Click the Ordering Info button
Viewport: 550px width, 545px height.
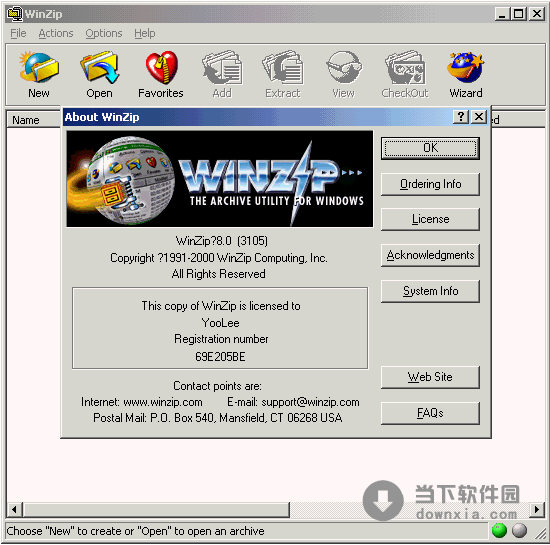[430, 184]
